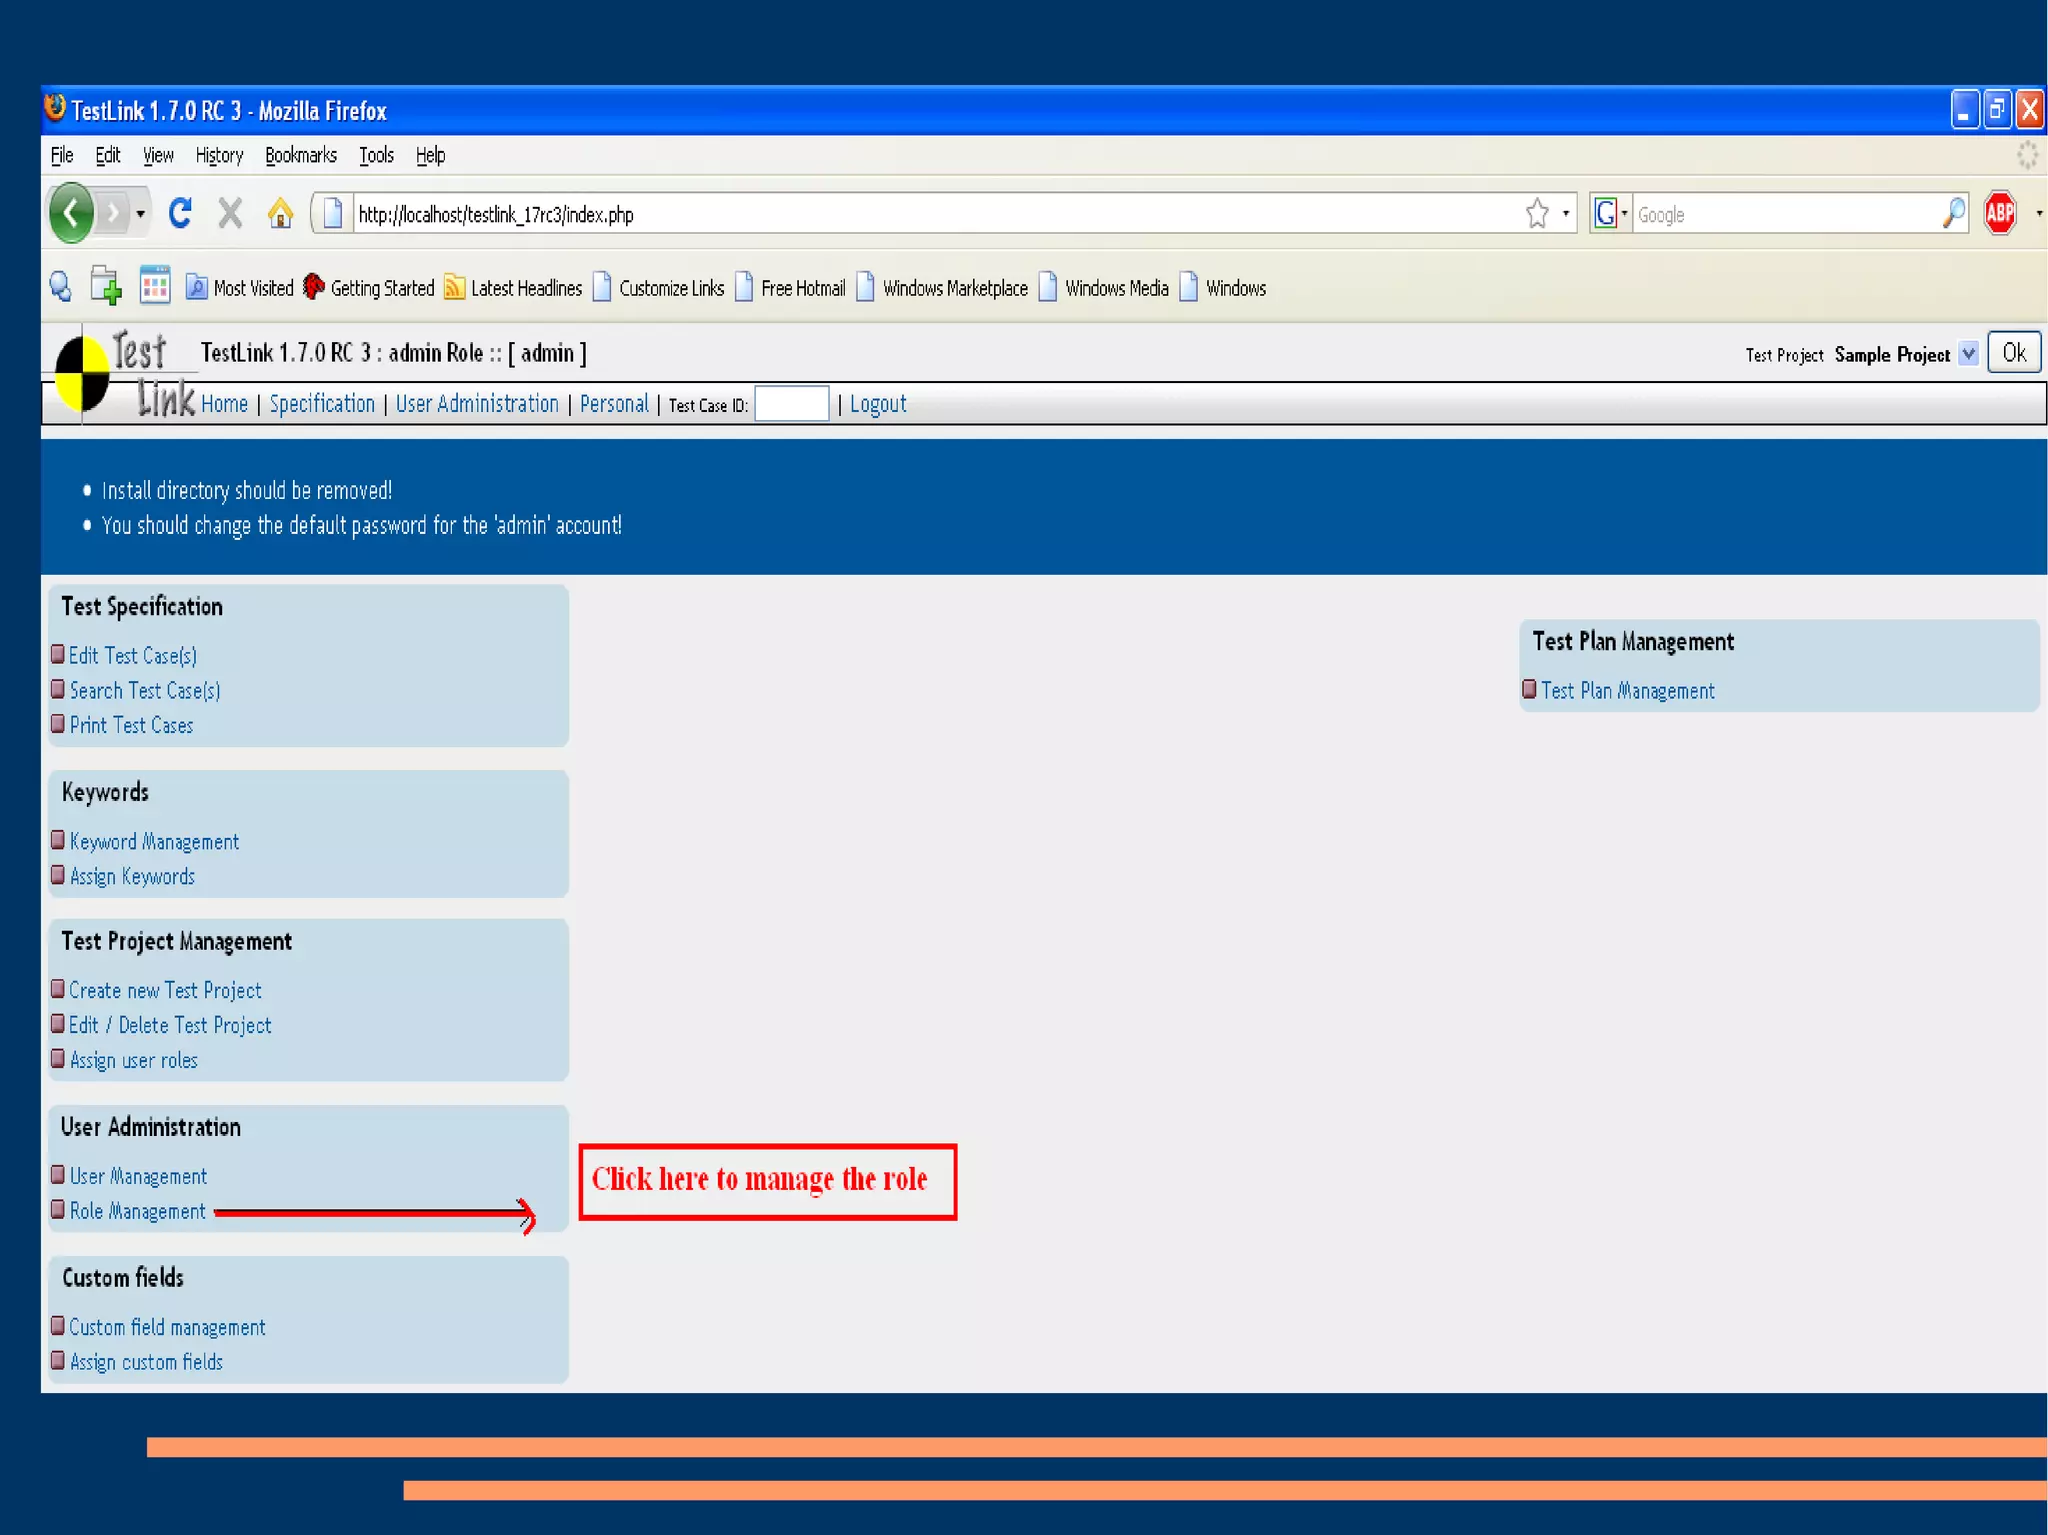Click the TestLink logo
2048x1535 pixels.
point(124,374)
